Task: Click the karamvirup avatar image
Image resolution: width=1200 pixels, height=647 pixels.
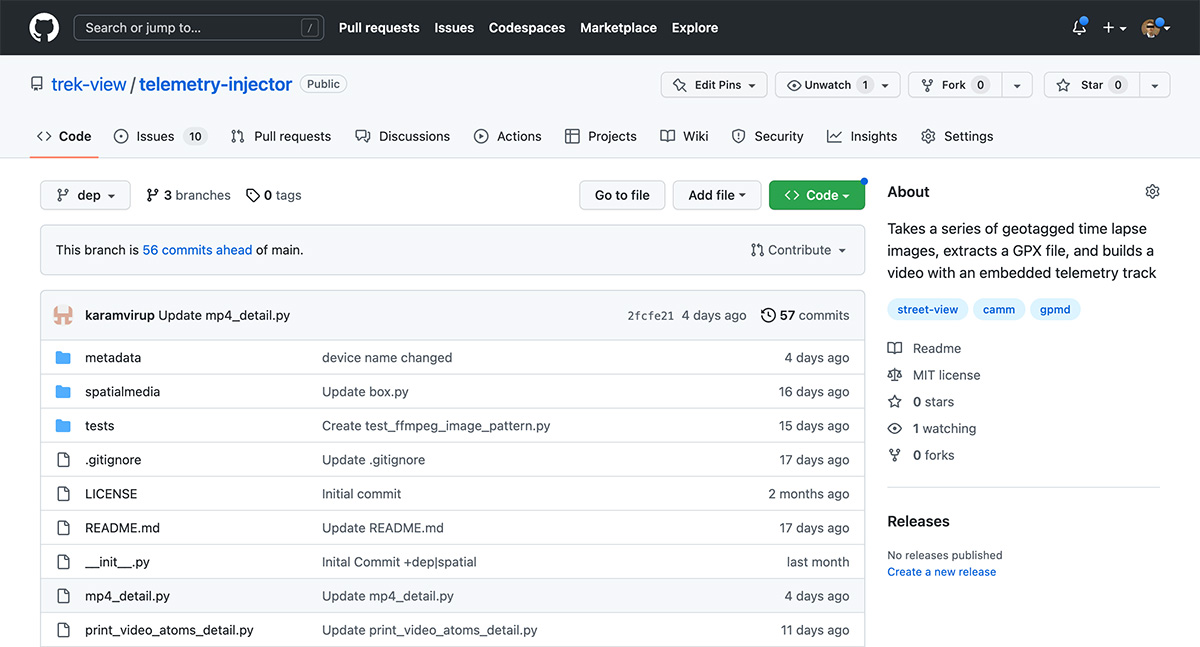Action: click(x=63, y=316)
